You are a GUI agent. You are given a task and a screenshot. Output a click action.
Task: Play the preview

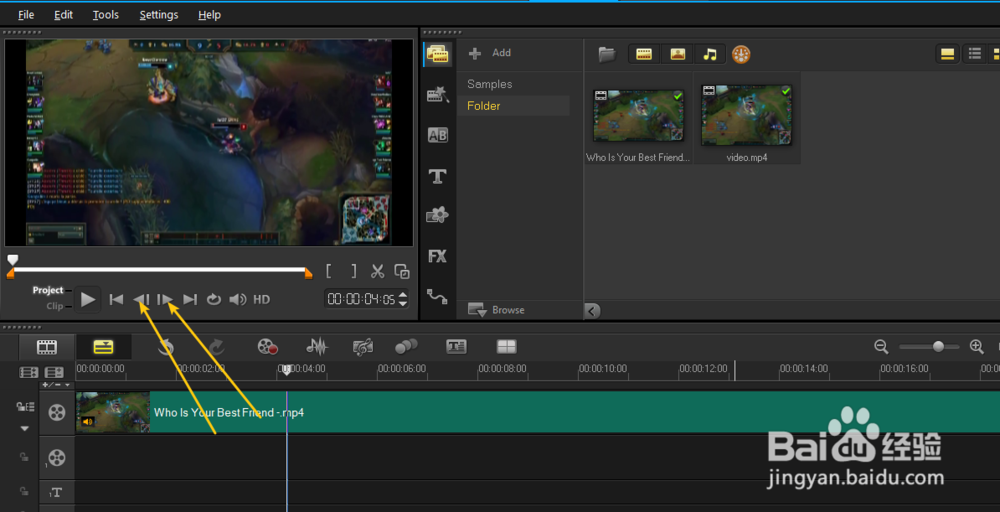[87, 299]
